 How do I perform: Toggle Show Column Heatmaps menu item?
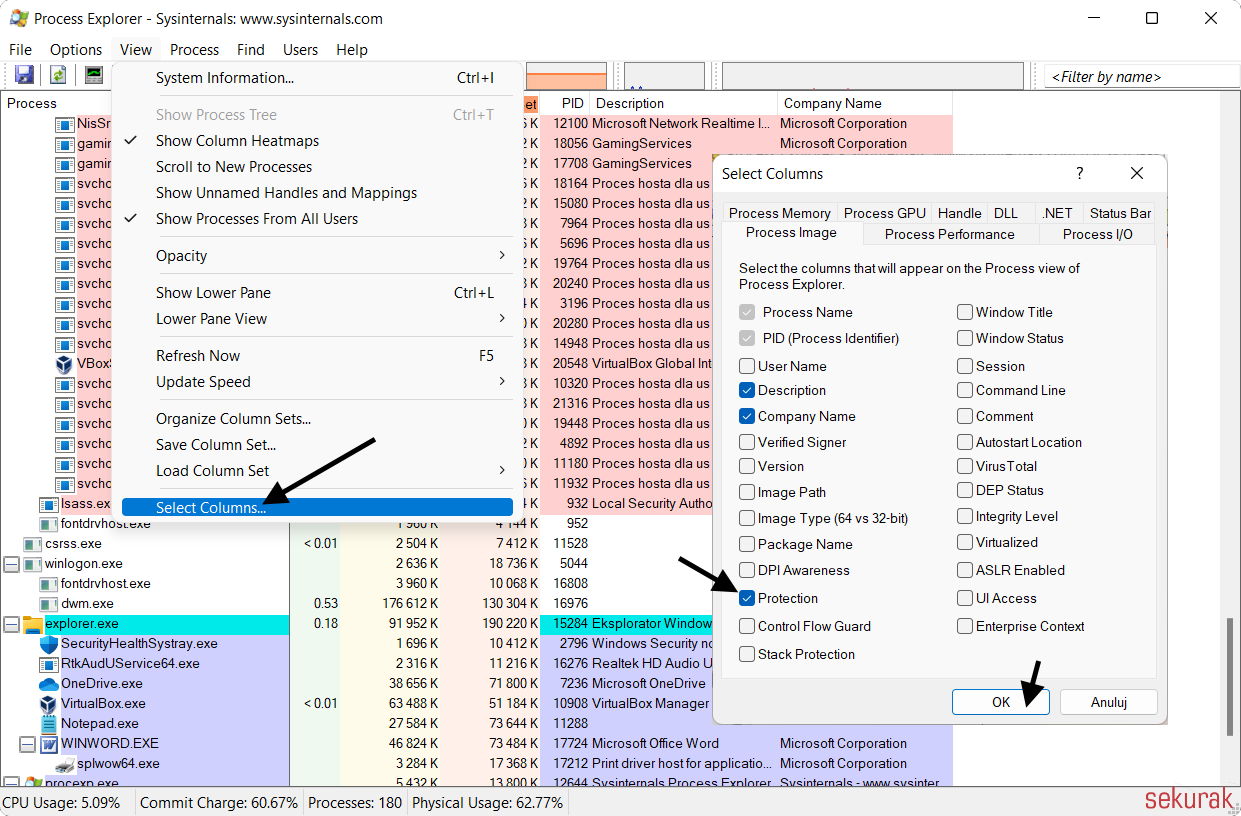click(317, 141)
